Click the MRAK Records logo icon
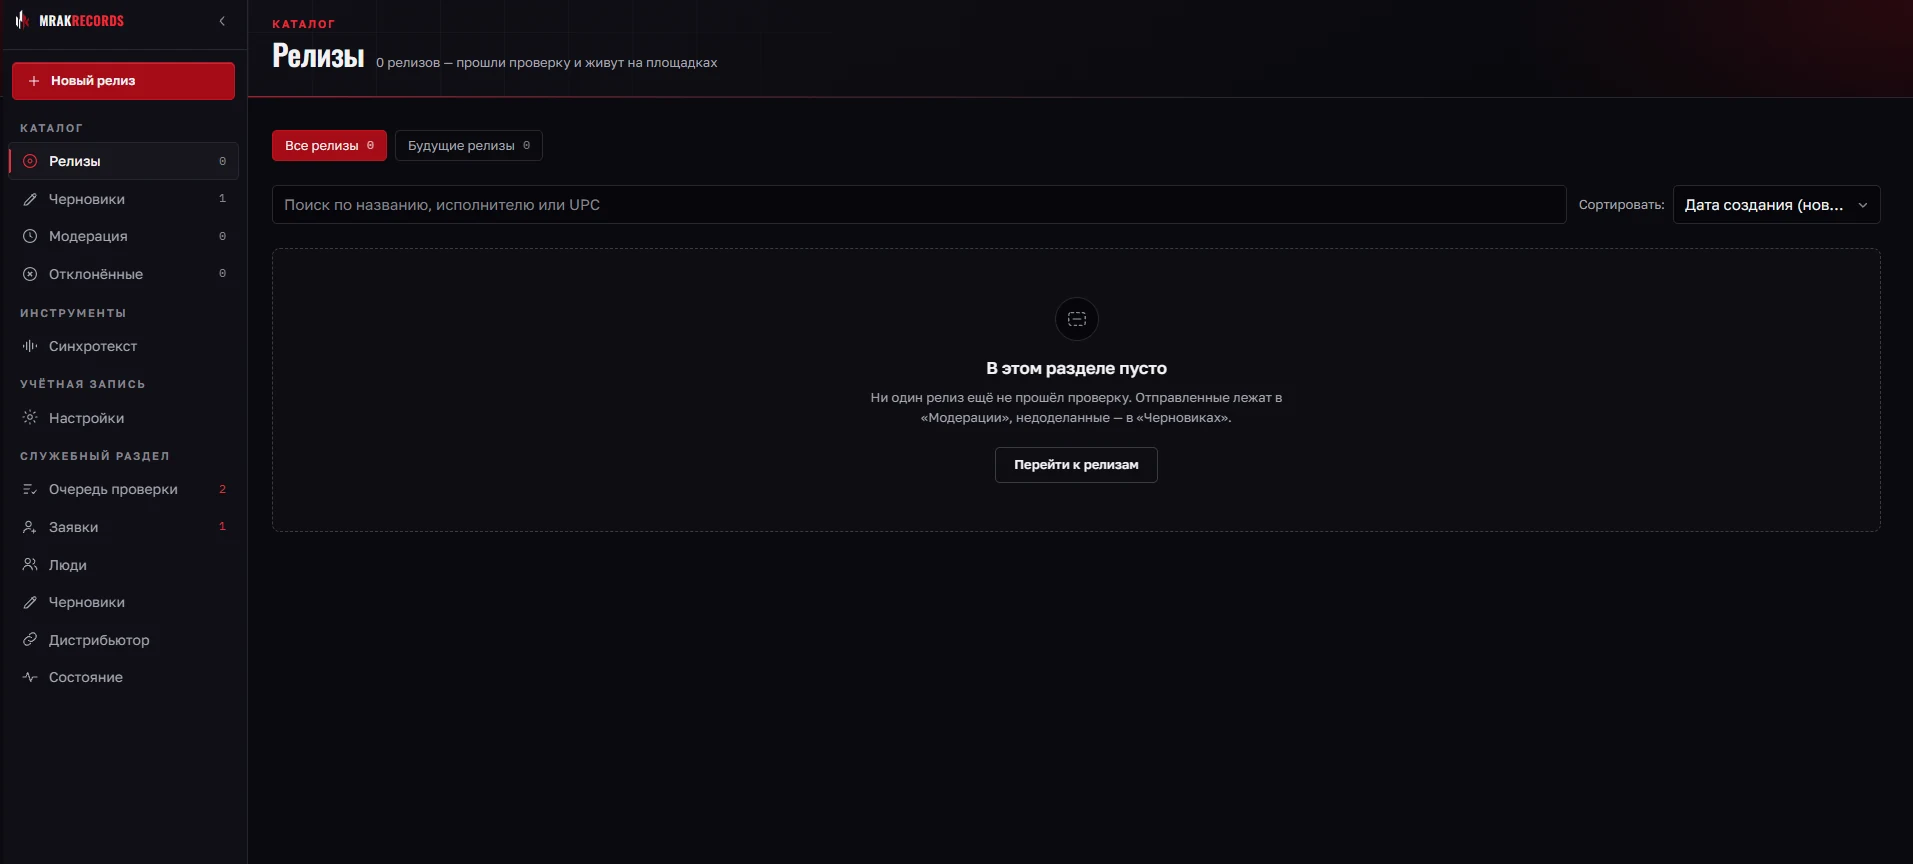This screenshot has width=1913, height=864. click(22, 20)
